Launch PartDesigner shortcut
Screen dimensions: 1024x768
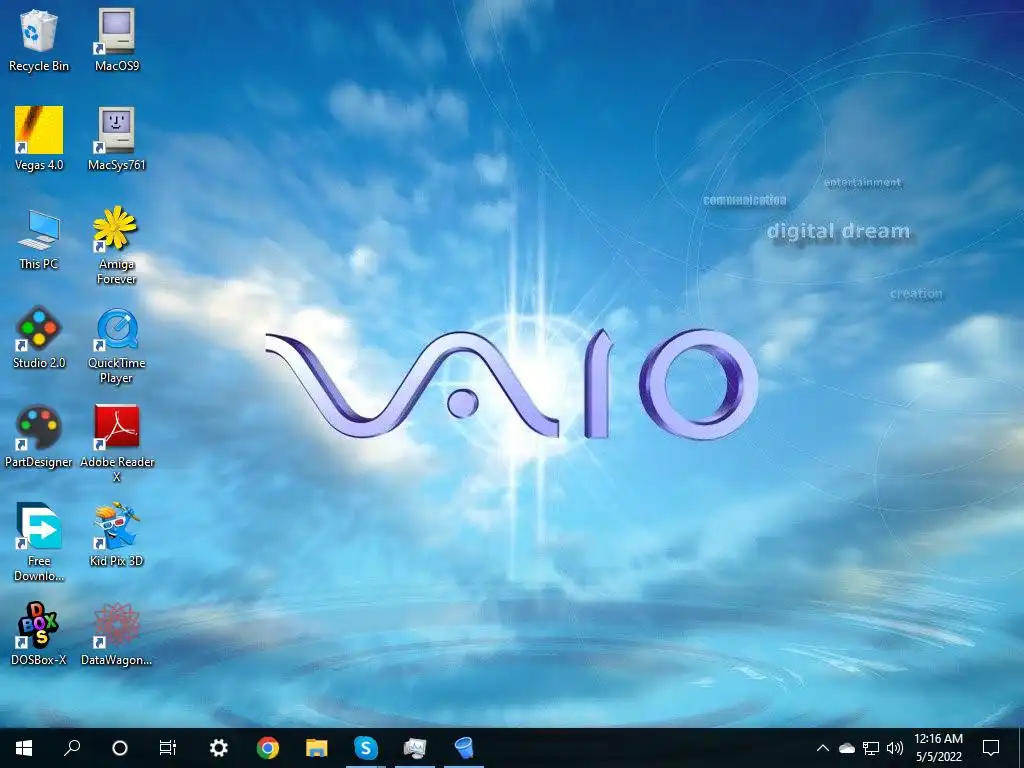coord(39,437)
